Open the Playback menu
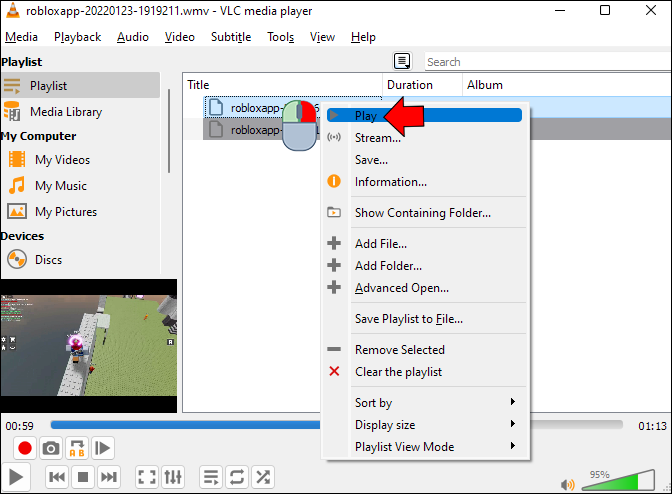The height and width of the screenshot is (494, 672). tap(78, 37)
